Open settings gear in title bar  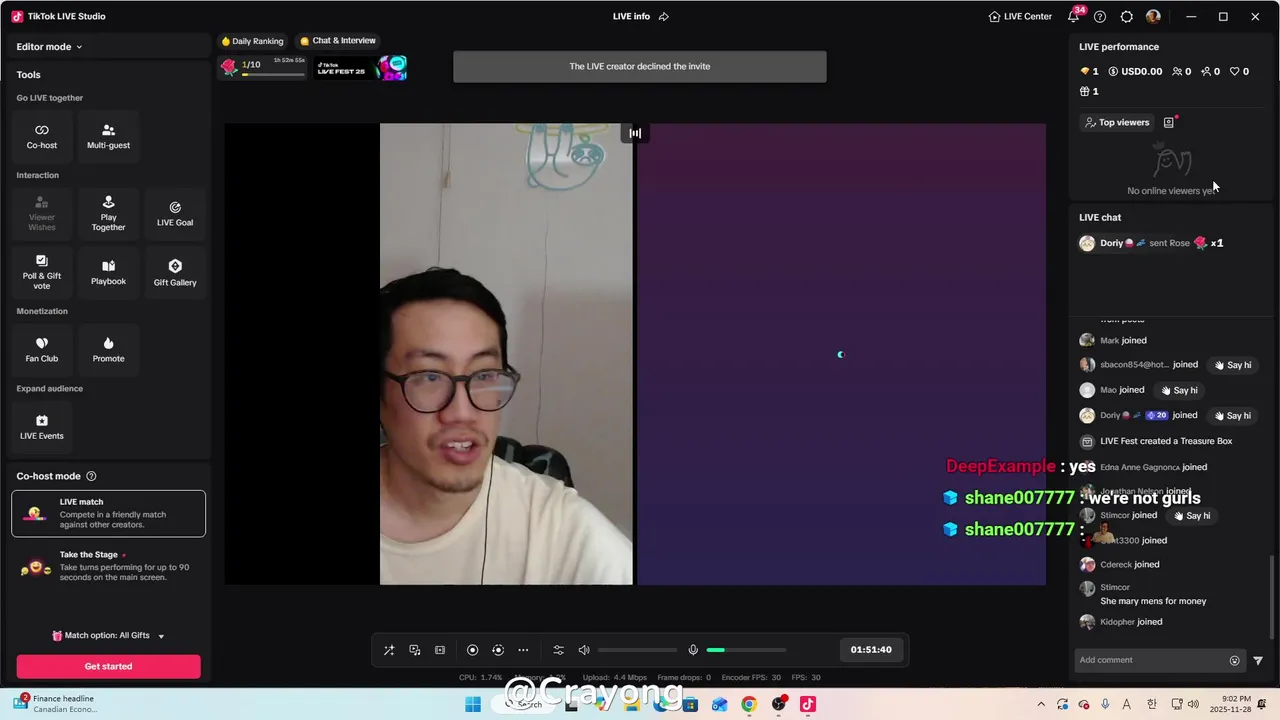tap(1127, 16)
